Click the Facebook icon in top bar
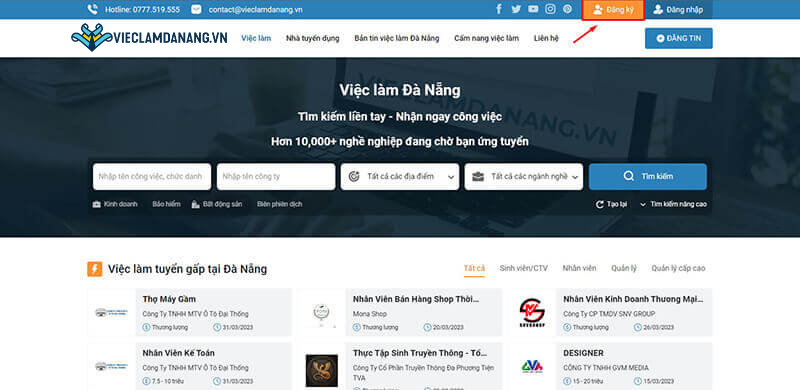Image resolution: width=800 pixels, height=390 pixels. point(499,9)
